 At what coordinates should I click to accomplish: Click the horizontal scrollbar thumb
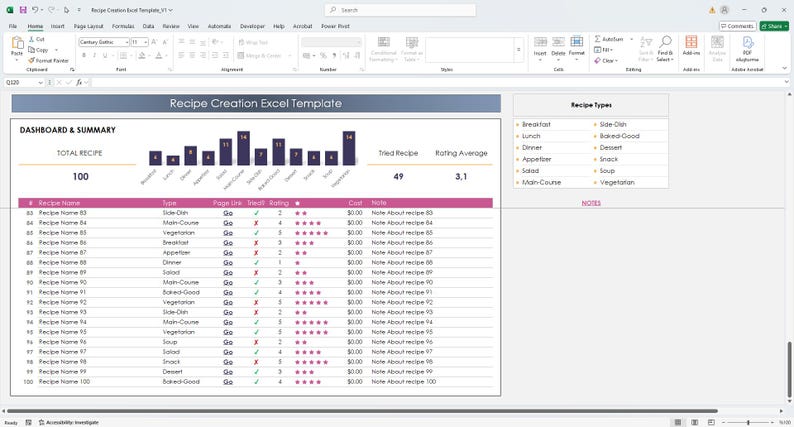coord(362,411)
